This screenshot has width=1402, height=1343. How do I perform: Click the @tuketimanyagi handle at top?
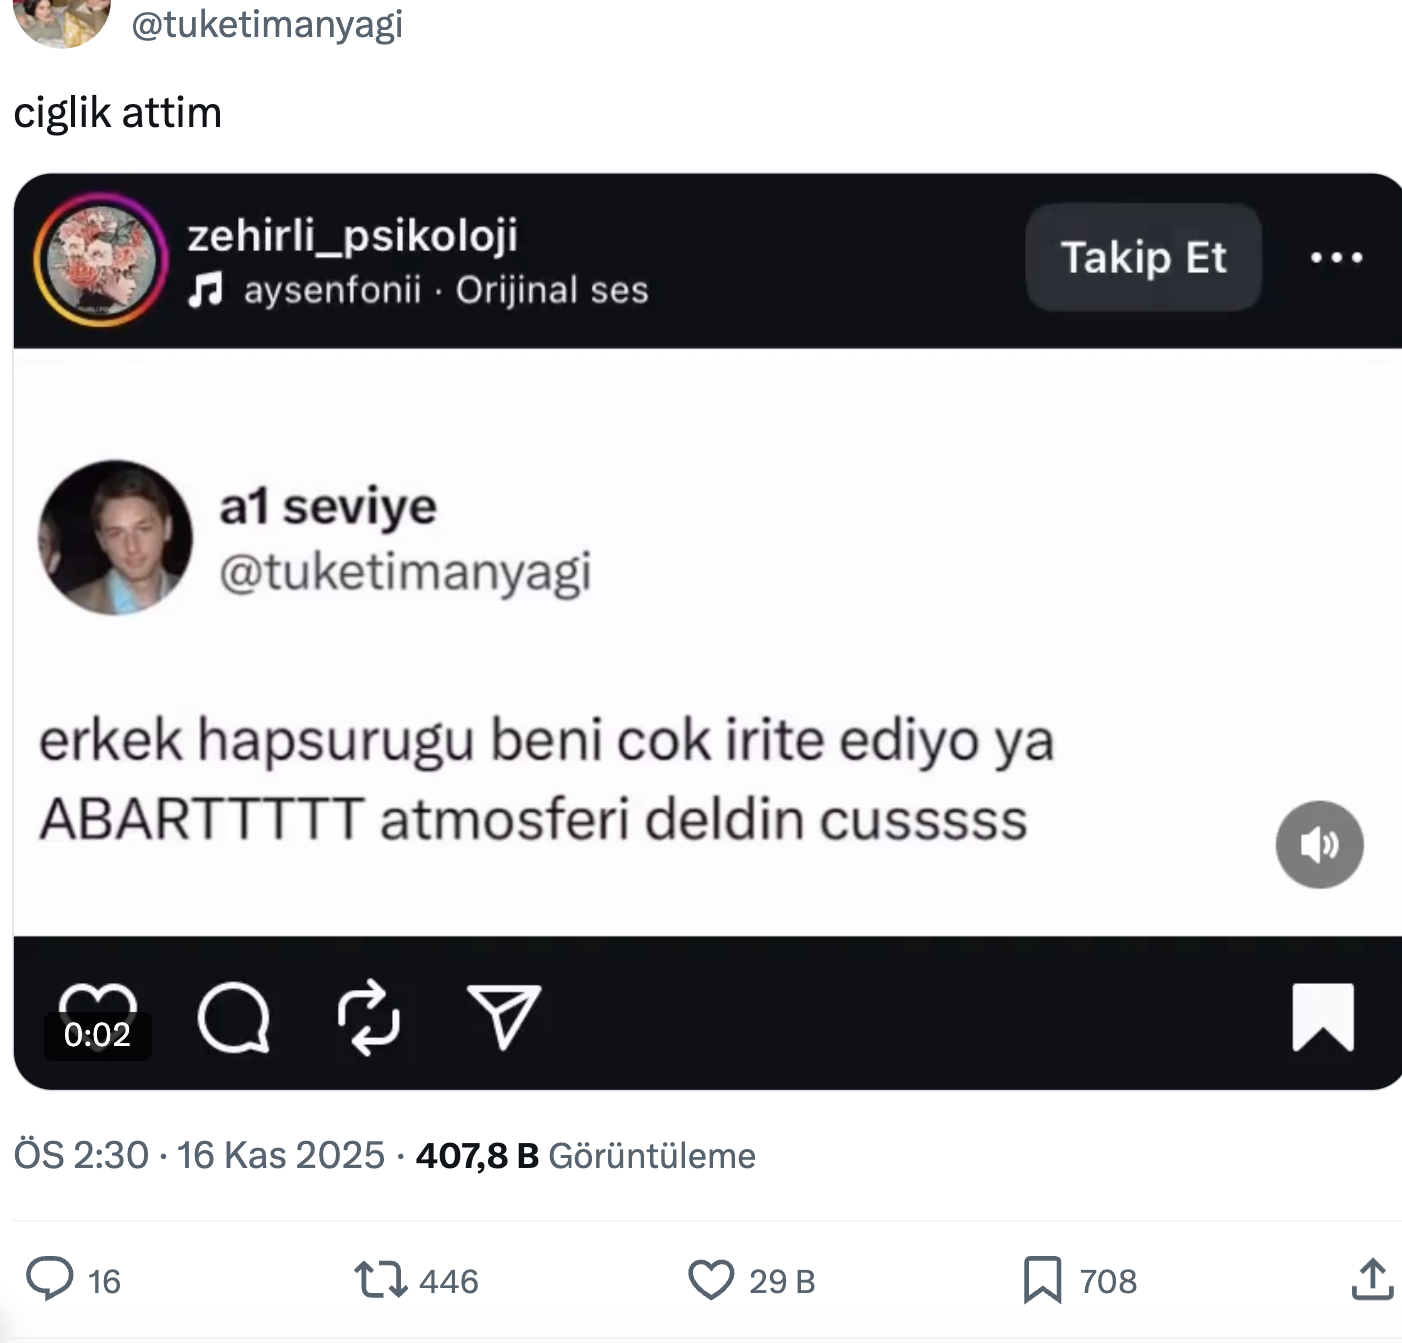coord(267,24)
